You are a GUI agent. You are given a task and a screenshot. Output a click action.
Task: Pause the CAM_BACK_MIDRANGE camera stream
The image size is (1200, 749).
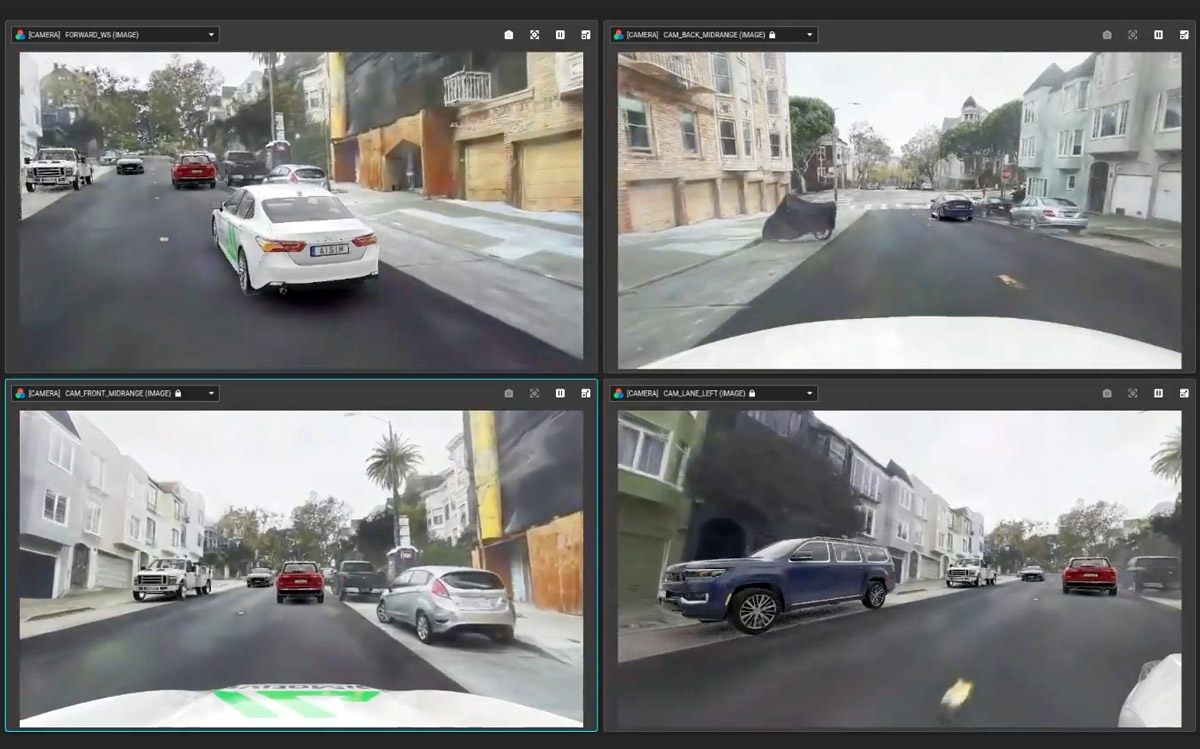tap(1158, 35)
